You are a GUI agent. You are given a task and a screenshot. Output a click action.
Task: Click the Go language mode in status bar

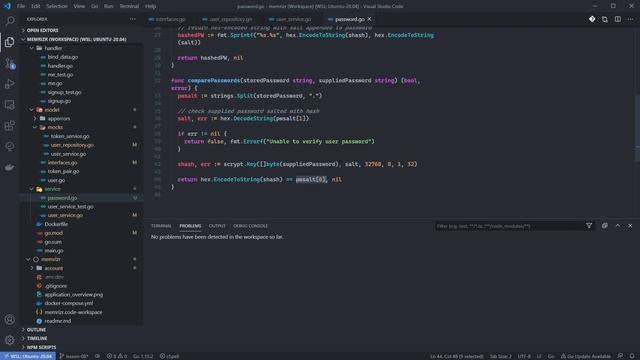point(551,356)
